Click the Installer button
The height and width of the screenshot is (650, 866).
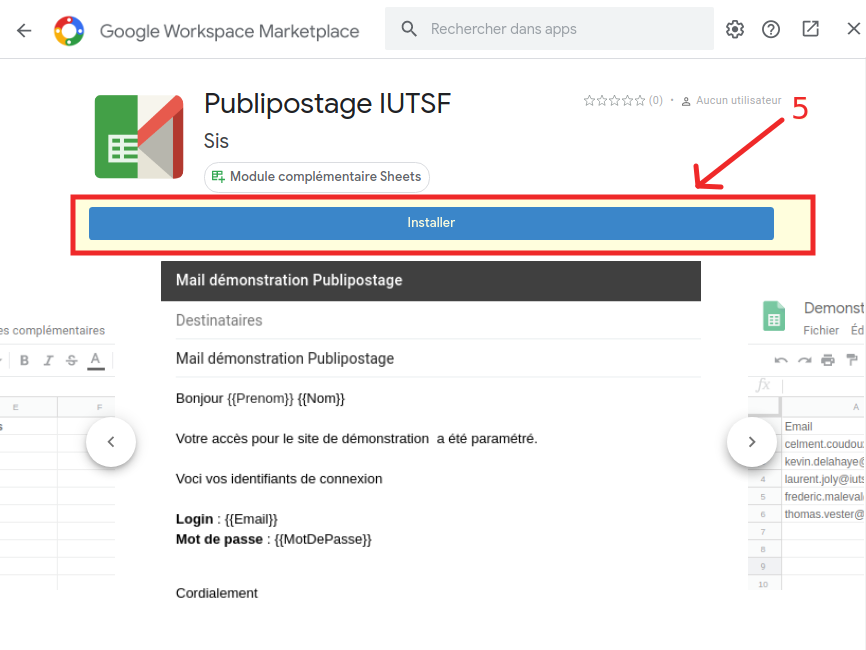431,223
